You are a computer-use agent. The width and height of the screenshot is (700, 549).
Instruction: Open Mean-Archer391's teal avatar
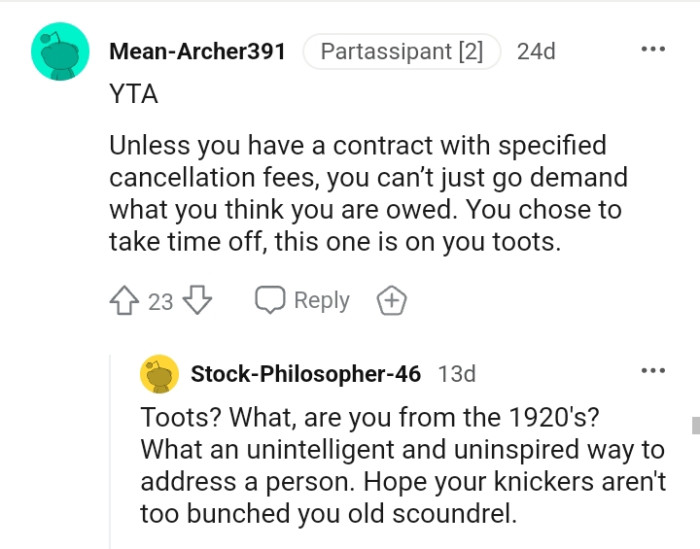point(59,52)
